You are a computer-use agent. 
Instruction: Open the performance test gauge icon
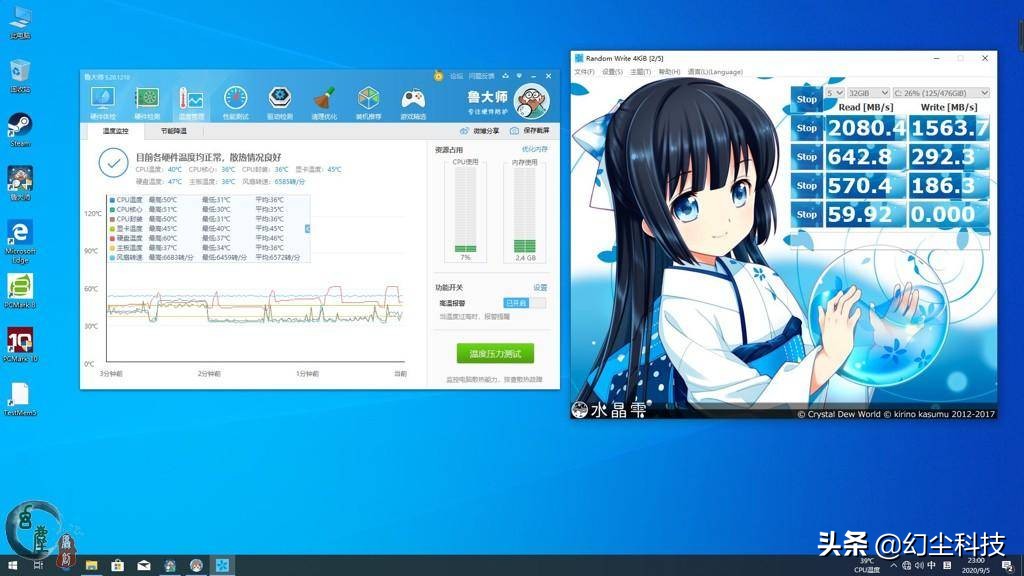tap(236, 103)
